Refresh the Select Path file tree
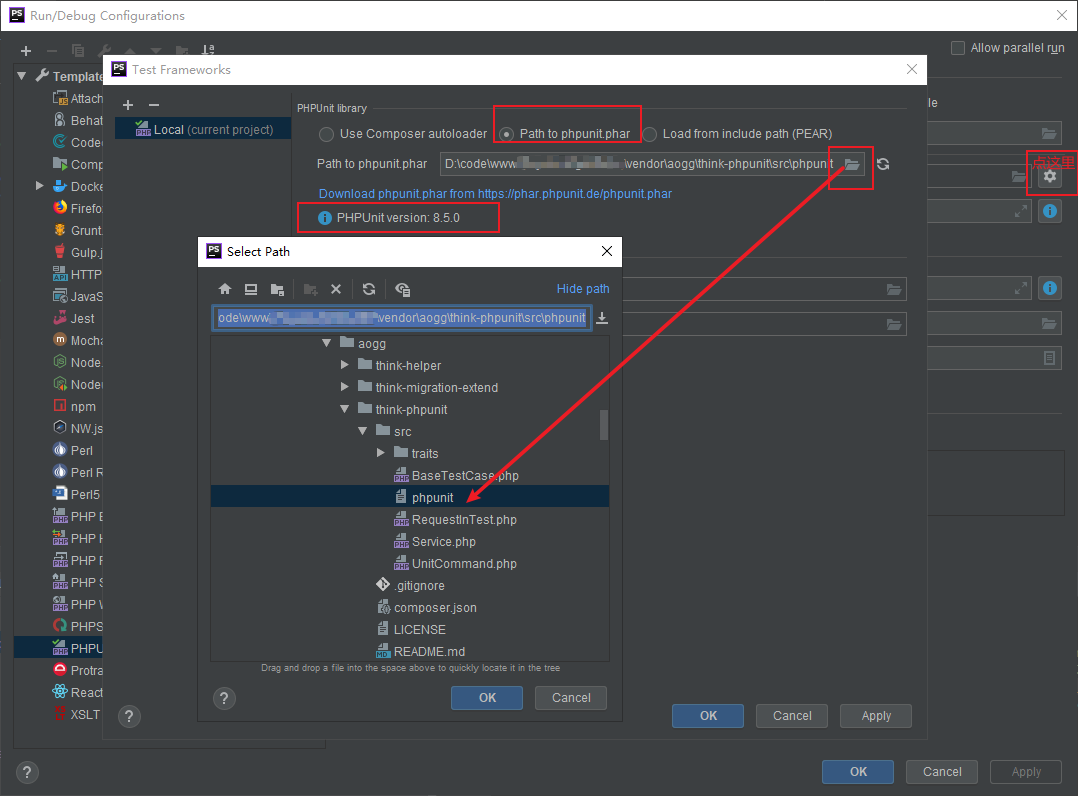The height and width of the screenshot is (796, 1078). pyautogui.click(x=369, y=289)
